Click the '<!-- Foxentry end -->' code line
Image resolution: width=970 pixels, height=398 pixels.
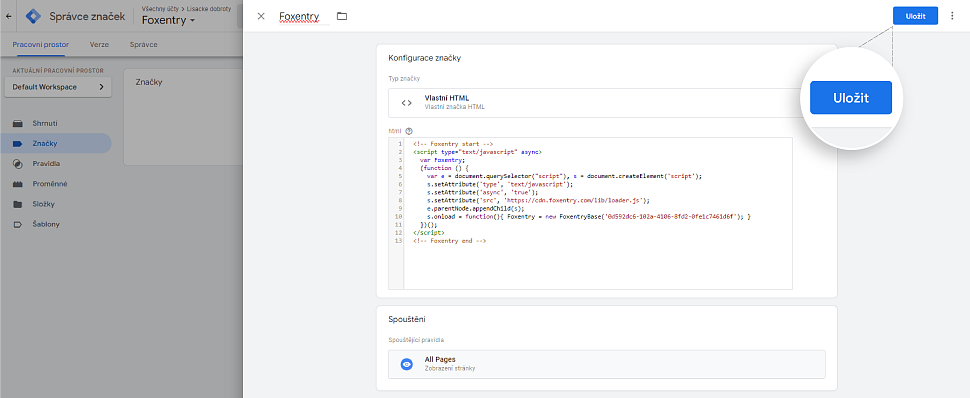[450, 241]
